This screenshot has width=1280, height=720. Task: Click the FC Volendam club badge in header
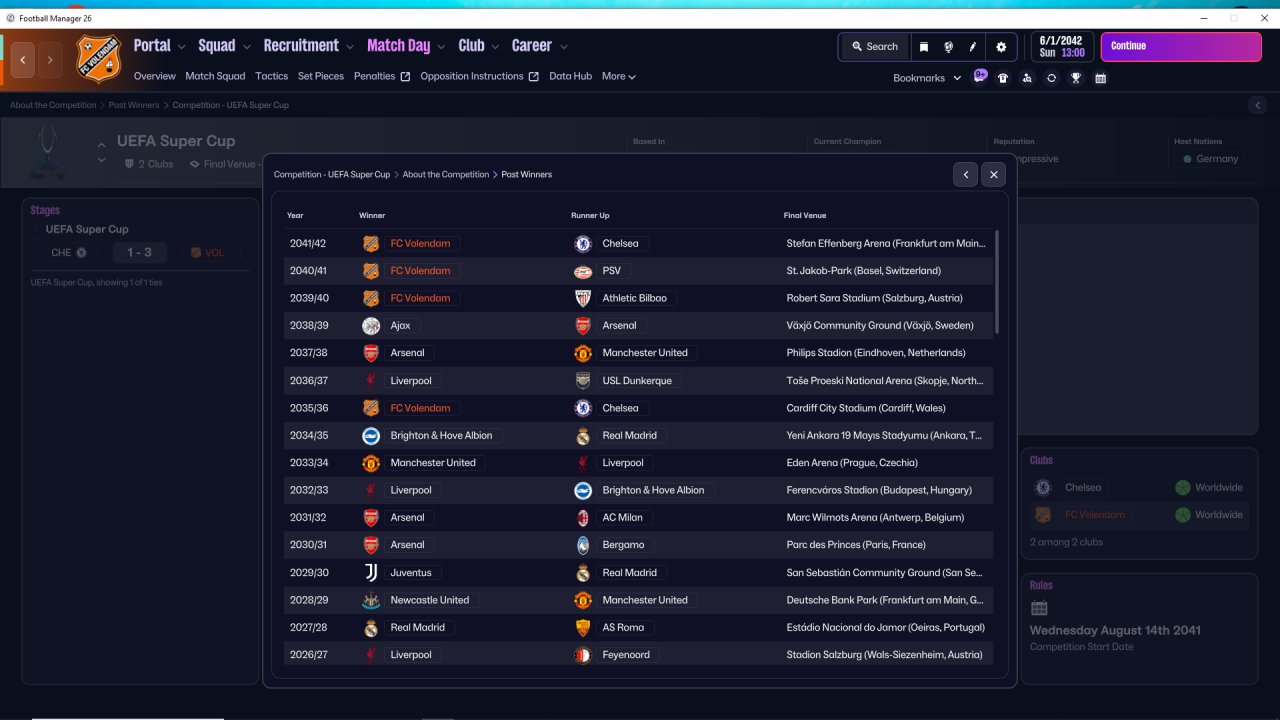pos(99,59)
